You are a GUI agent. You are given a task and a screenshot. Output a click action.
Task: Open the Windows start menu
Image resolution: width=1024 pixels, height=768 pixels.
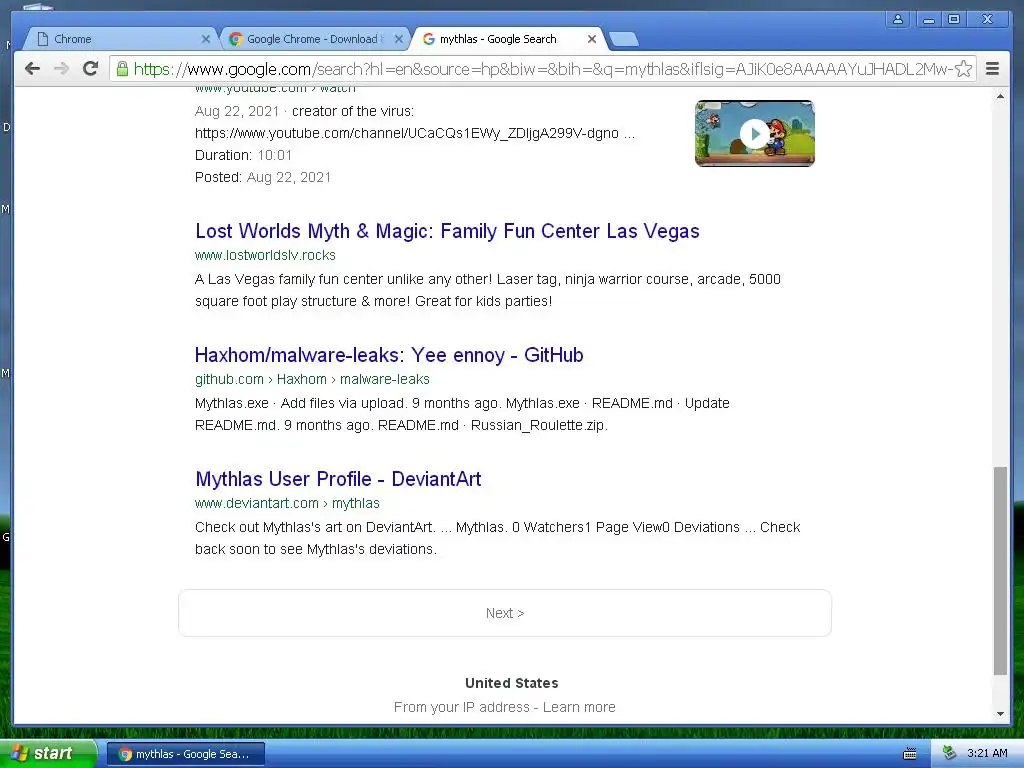(x=47, y=754)
